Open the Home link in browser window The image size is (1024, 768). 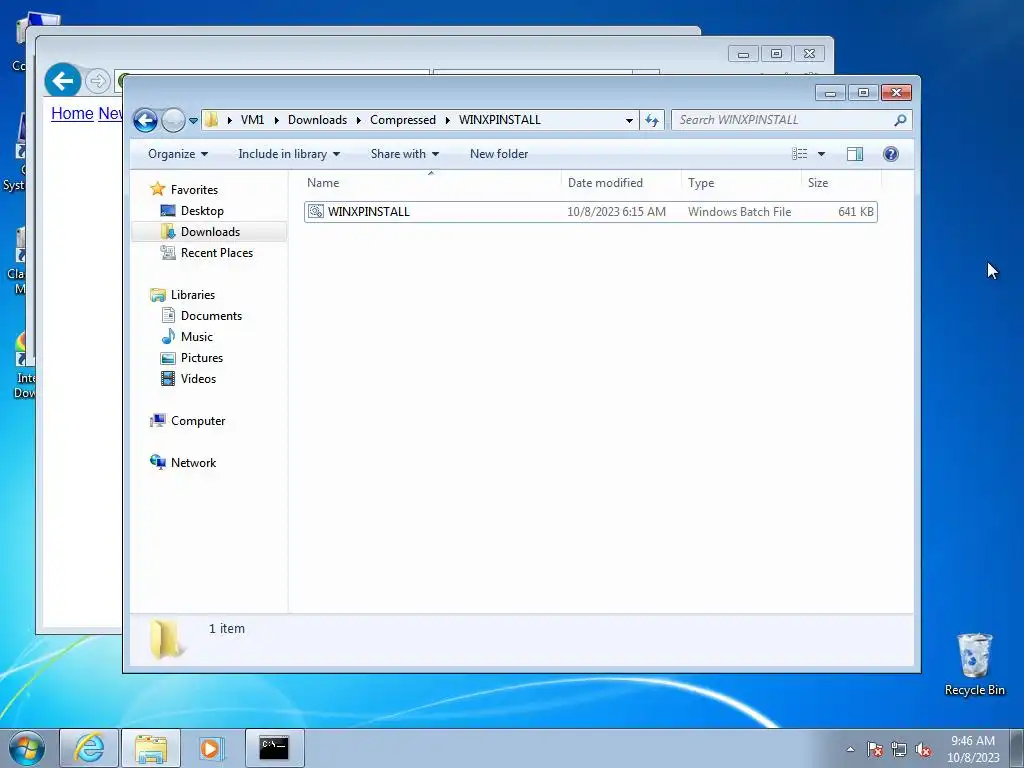[x=72, y=114]
